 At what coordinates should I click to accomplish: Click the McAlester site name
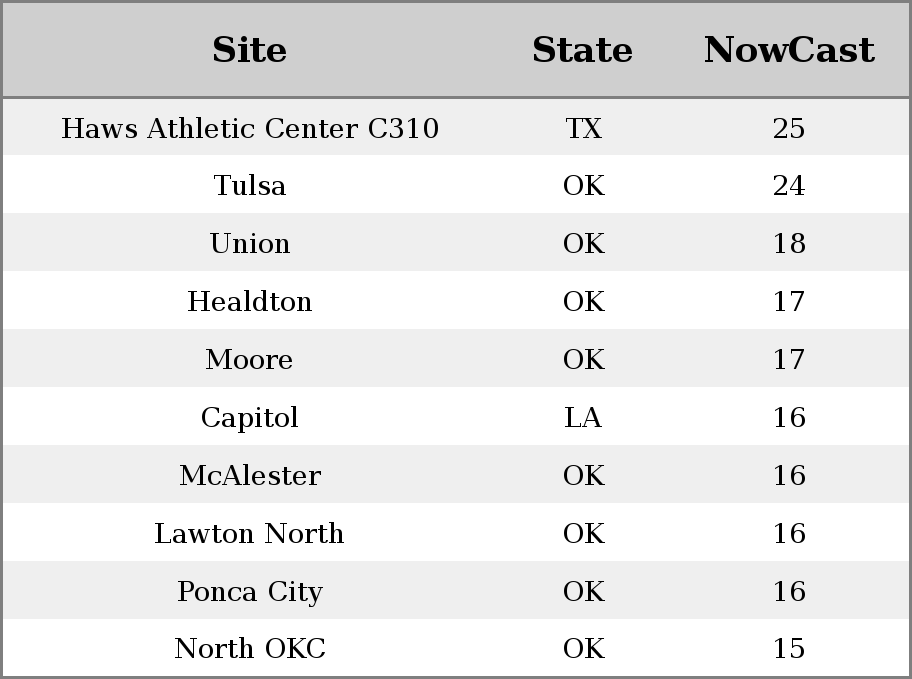click(x=250, y=475)
